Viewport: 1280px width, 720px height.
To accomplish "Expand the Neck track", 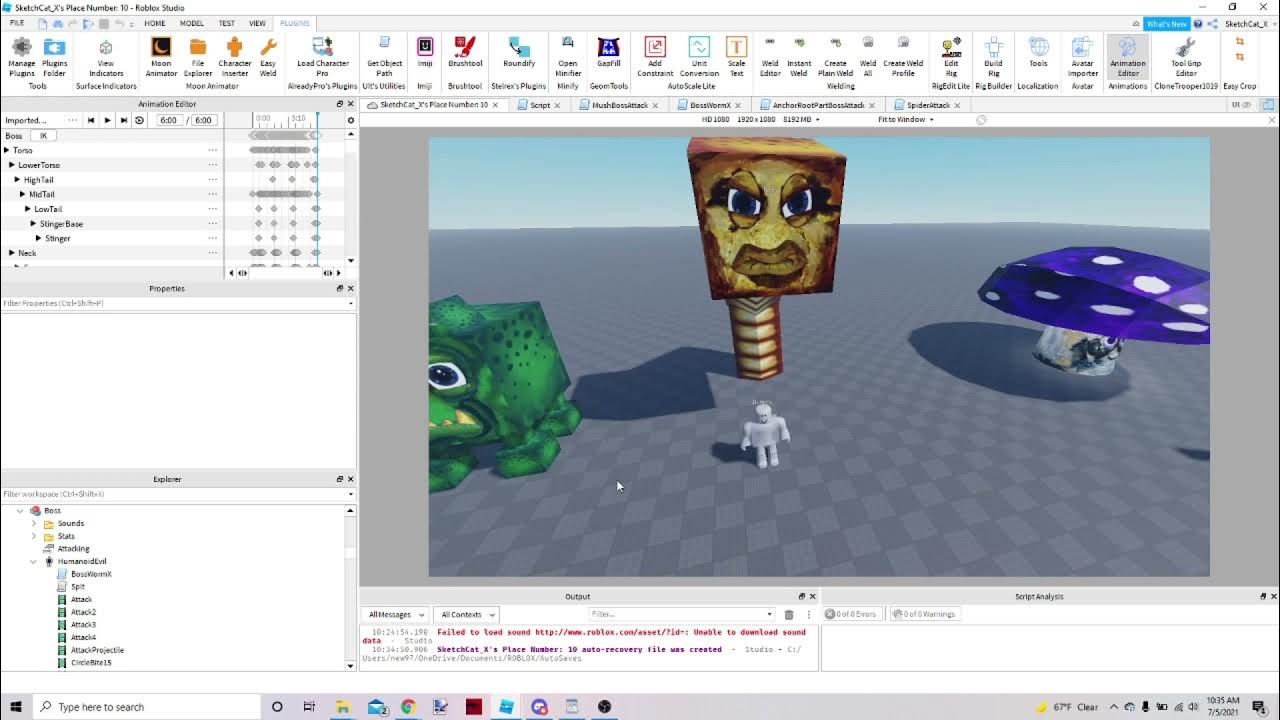I will [11, 253].
